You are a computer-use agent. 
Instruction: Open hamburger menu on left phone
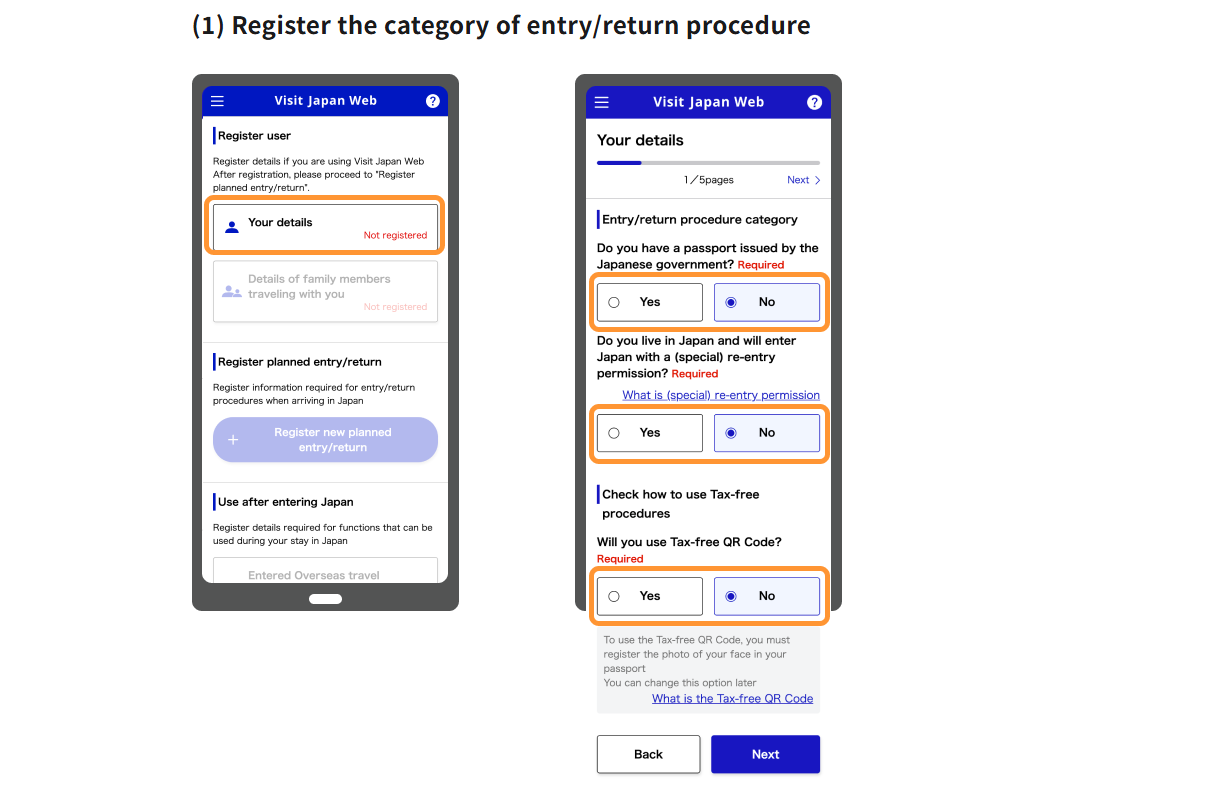(x=217, y=101)
